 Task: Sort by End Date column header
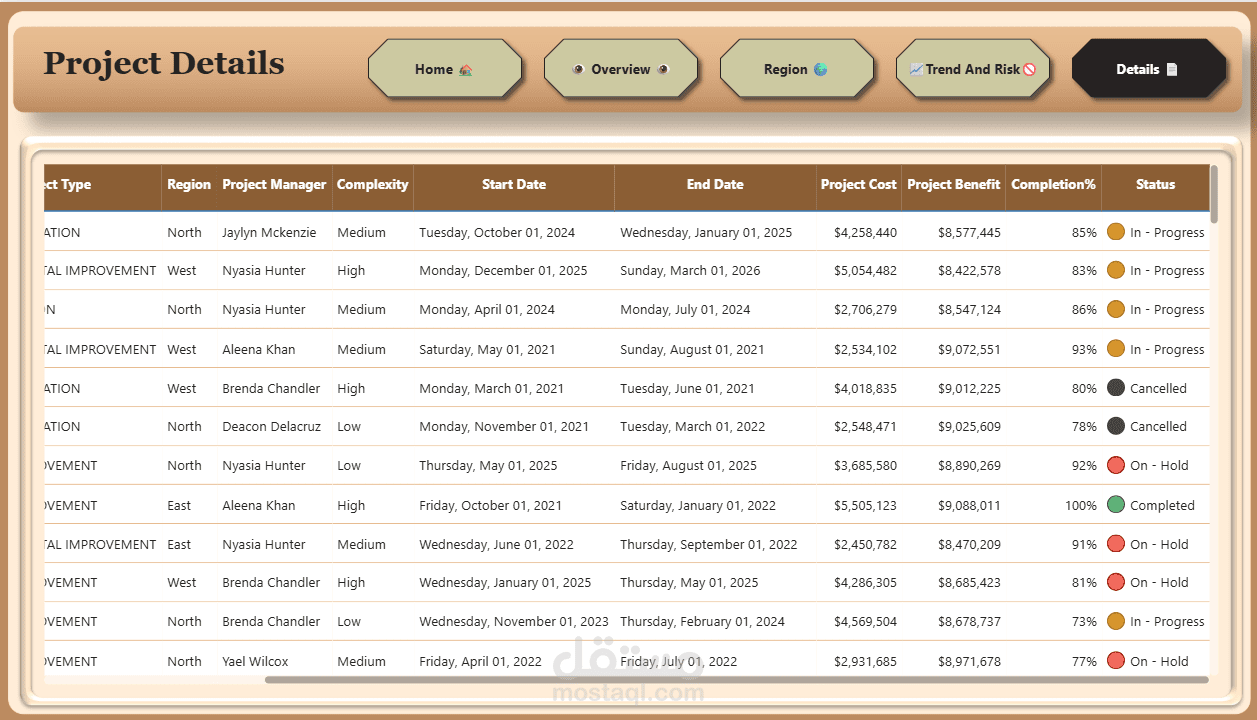[715, 184]
